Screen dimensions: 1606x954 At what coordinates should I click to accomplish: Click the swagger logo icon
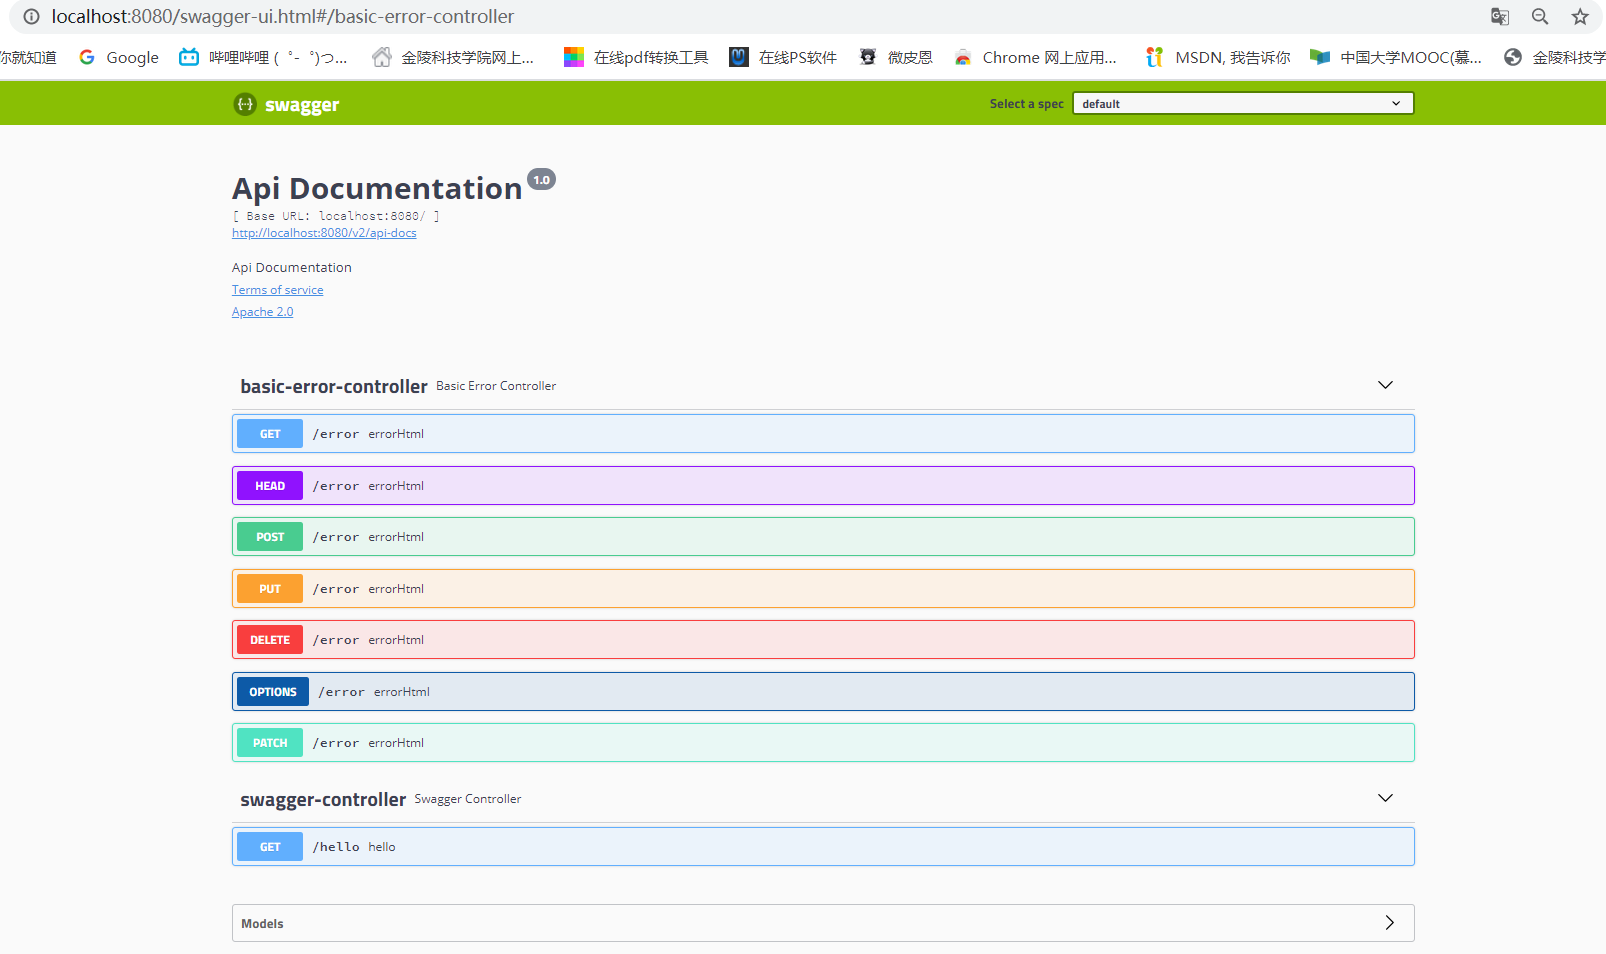245,104
